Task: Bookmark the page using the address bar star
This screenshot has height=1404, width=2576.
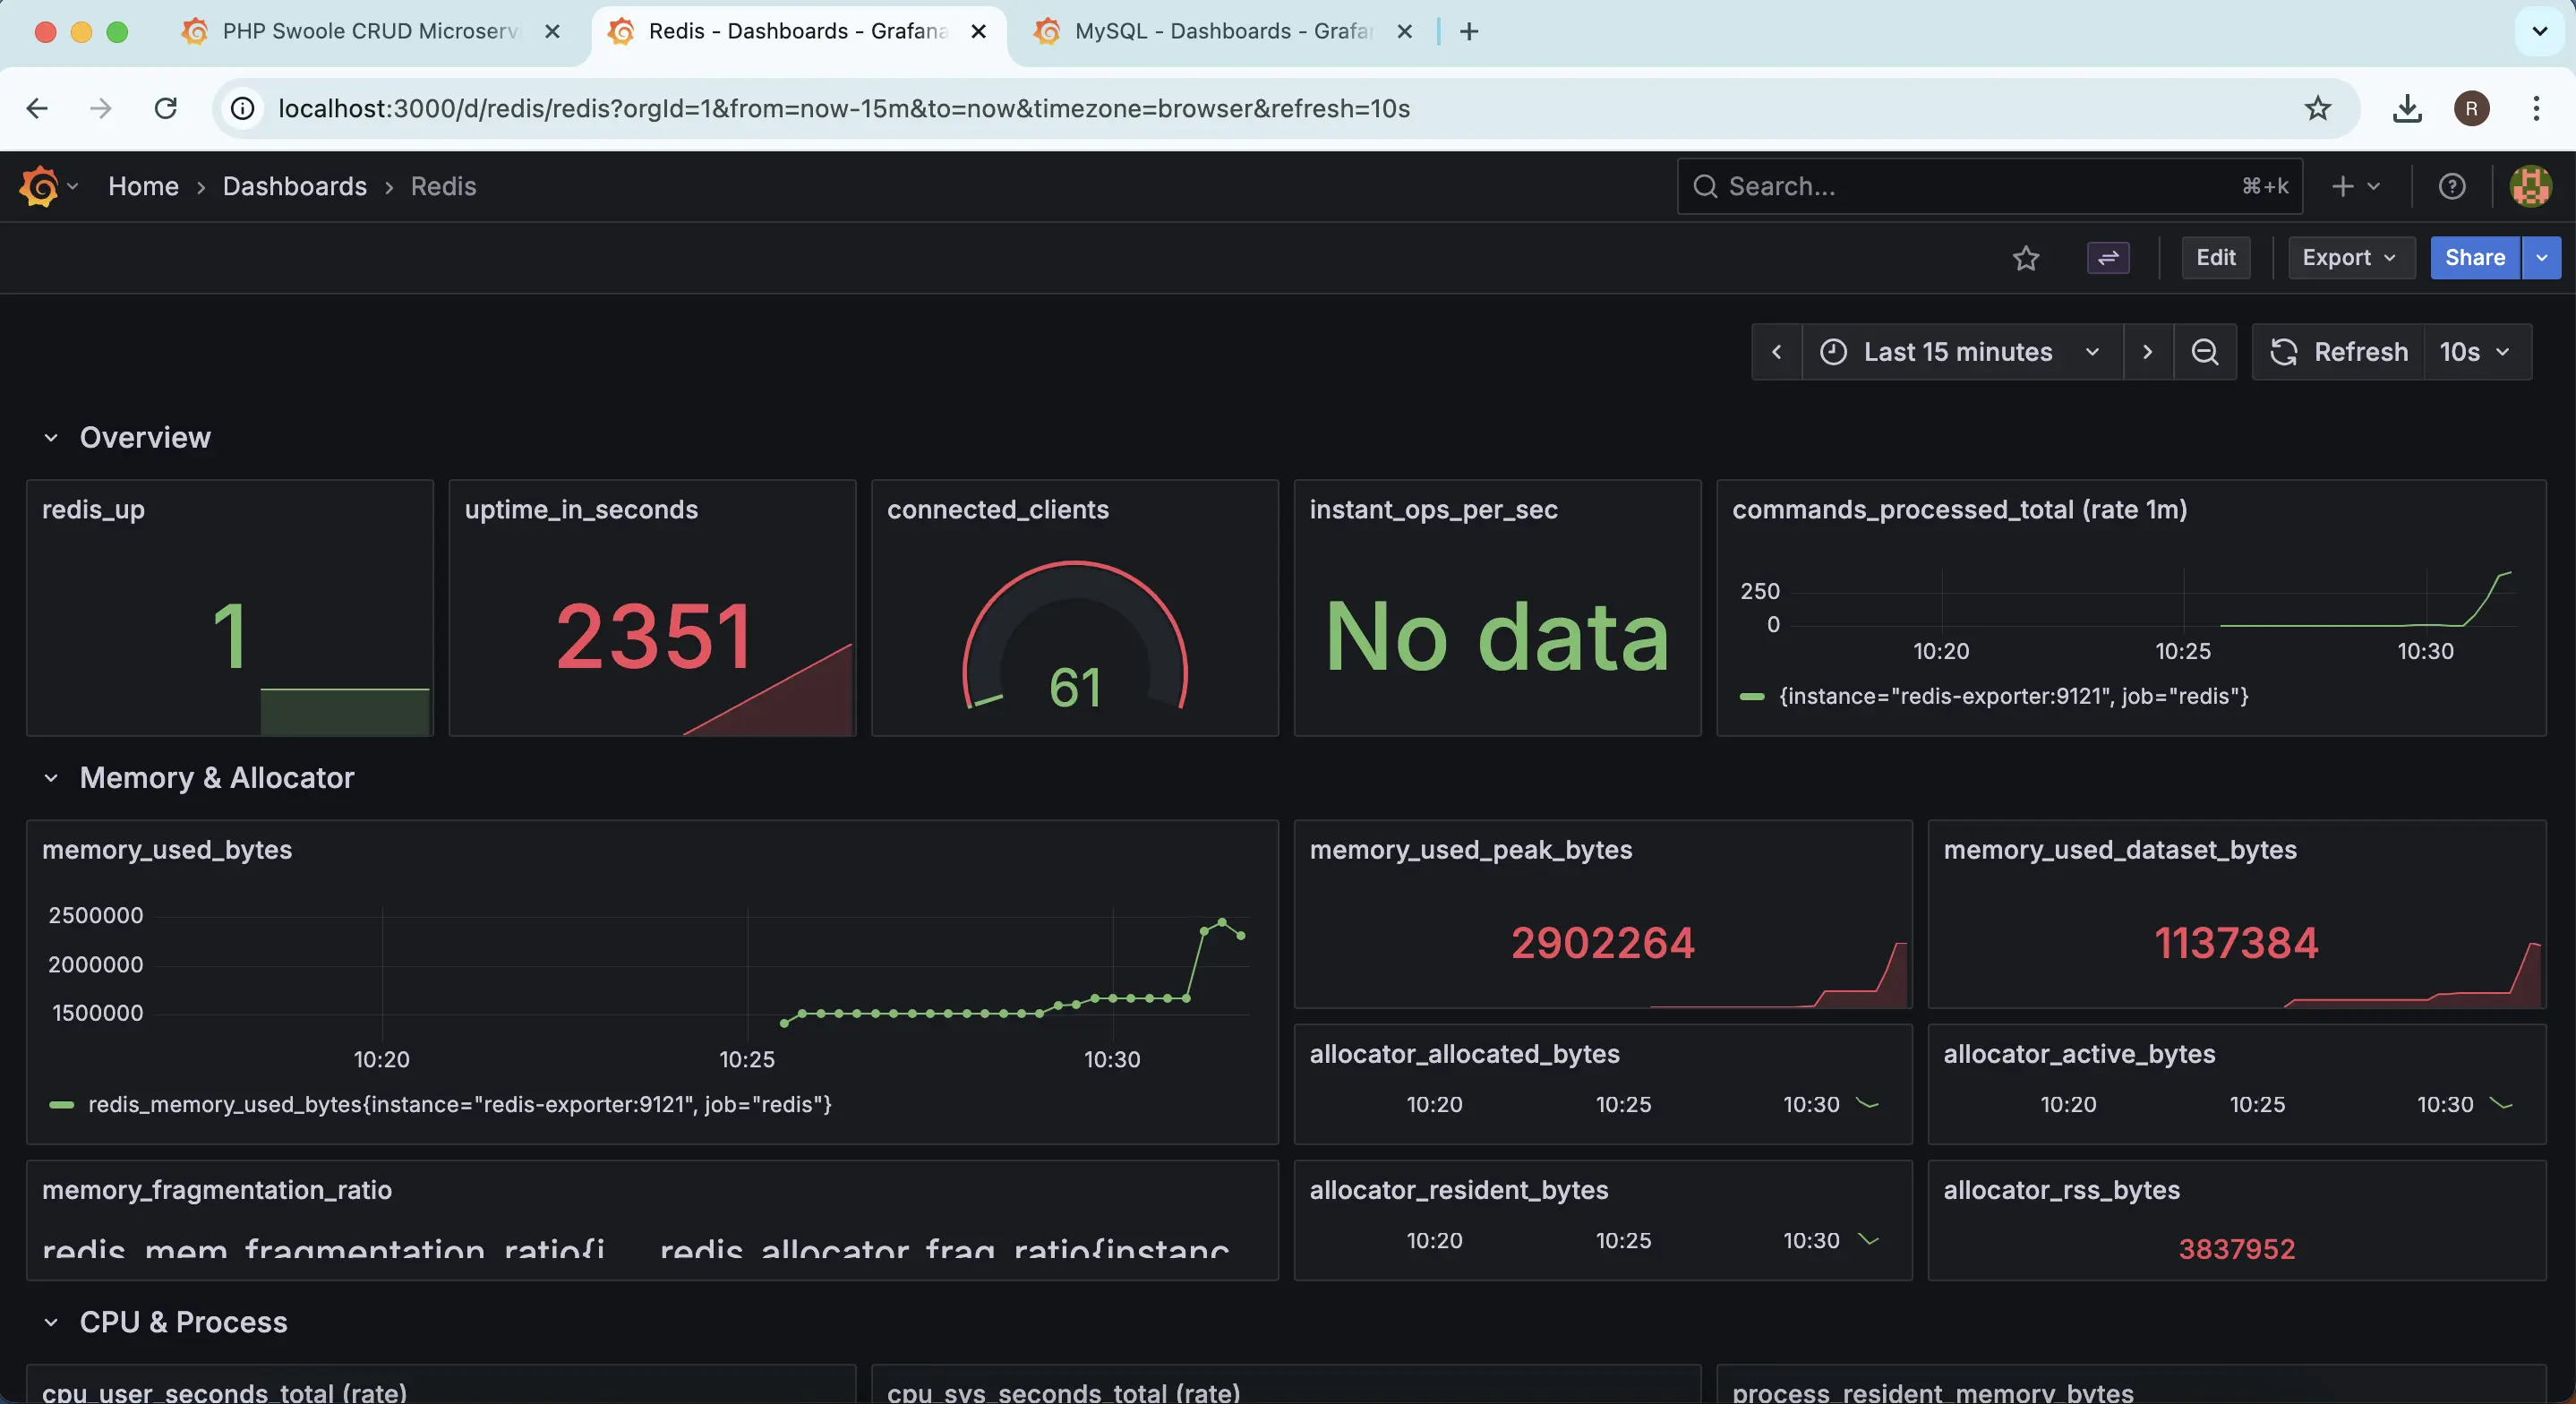Action: (2318, 109)
